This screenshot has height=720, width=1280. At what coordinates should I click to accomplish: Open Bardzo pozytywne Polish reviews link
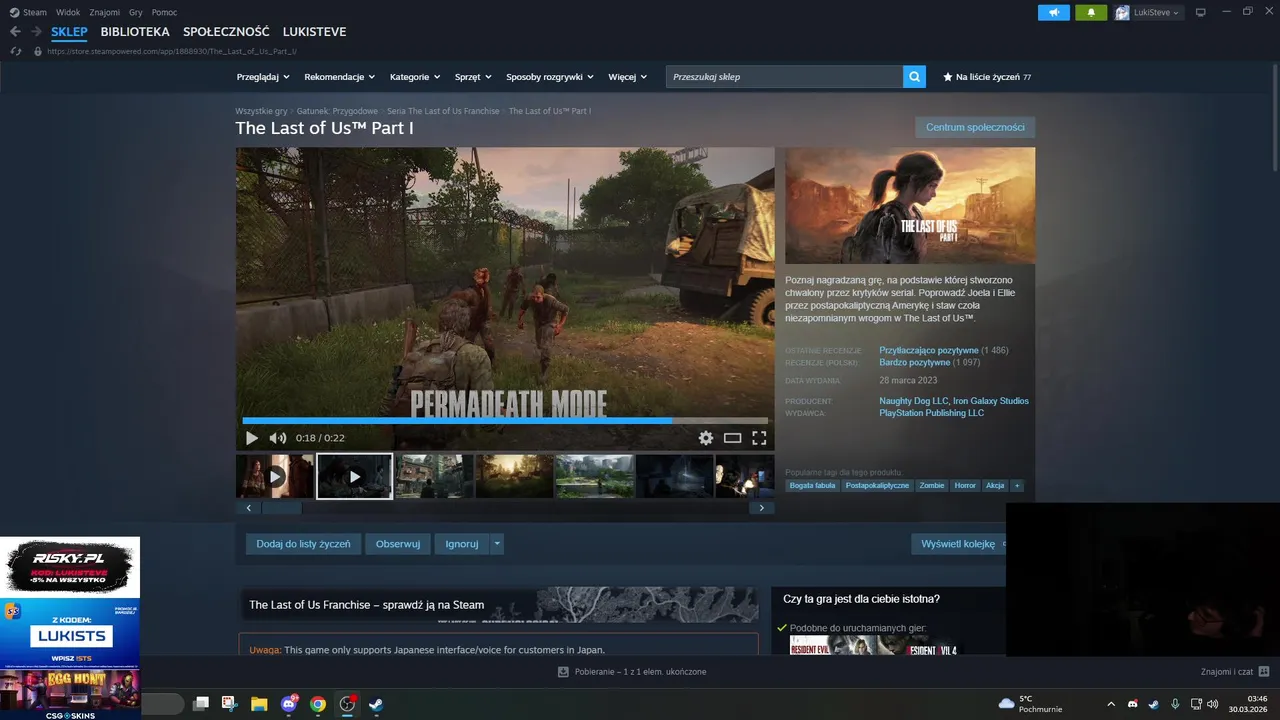pos(915,363)
